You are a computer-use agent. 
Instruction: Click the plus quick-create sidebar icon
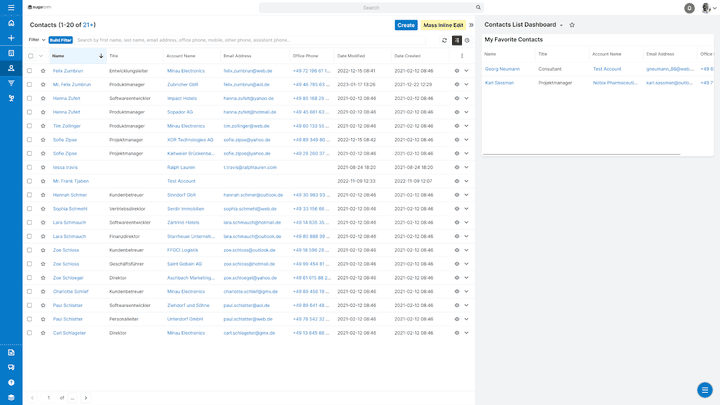point(11,38)
